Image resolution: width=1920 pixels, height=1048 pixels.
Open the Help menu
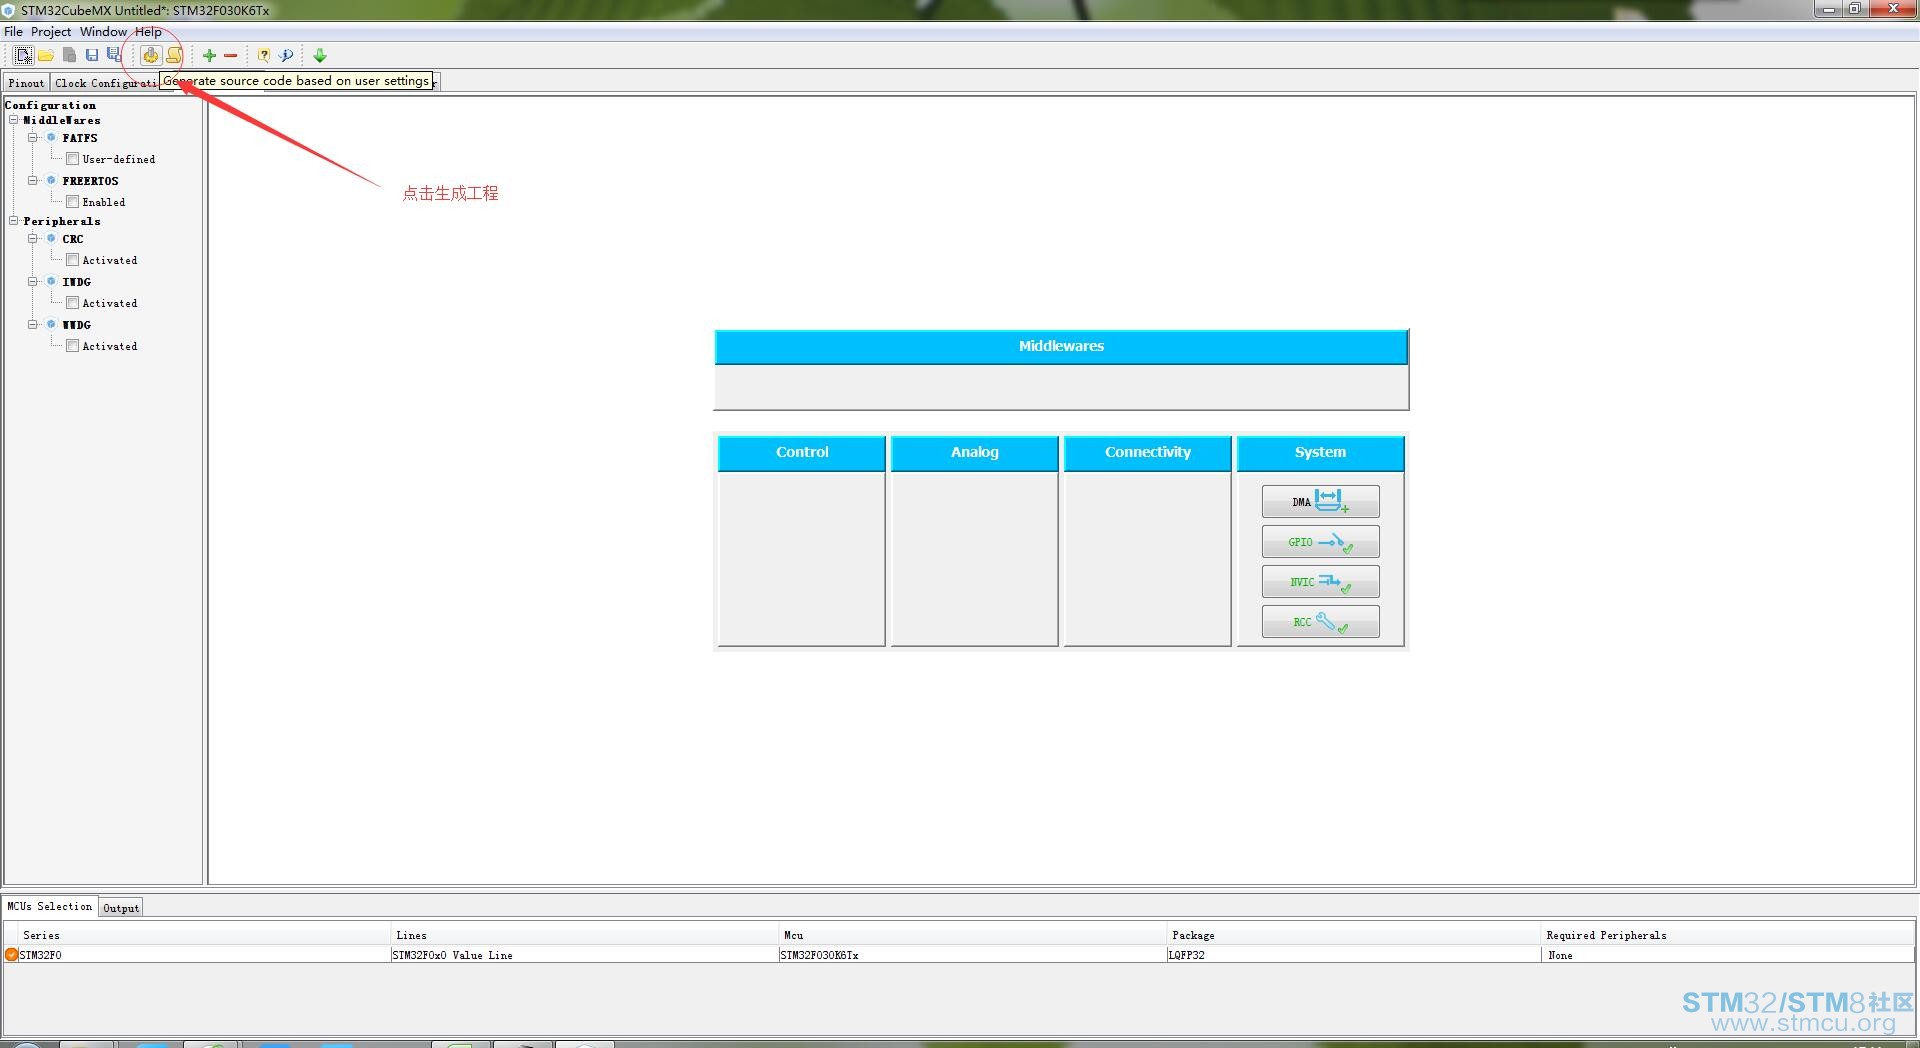pyautogui.click(x=148, y=32)
